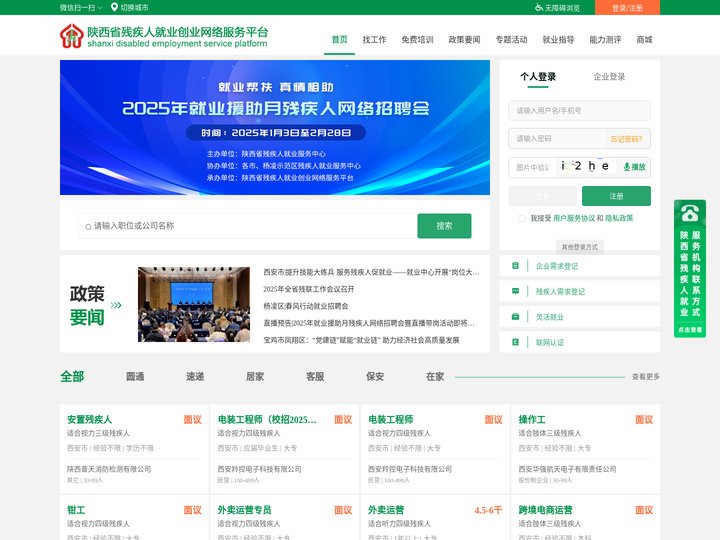Click the disabled person demand registration icon

click(515, 291)
